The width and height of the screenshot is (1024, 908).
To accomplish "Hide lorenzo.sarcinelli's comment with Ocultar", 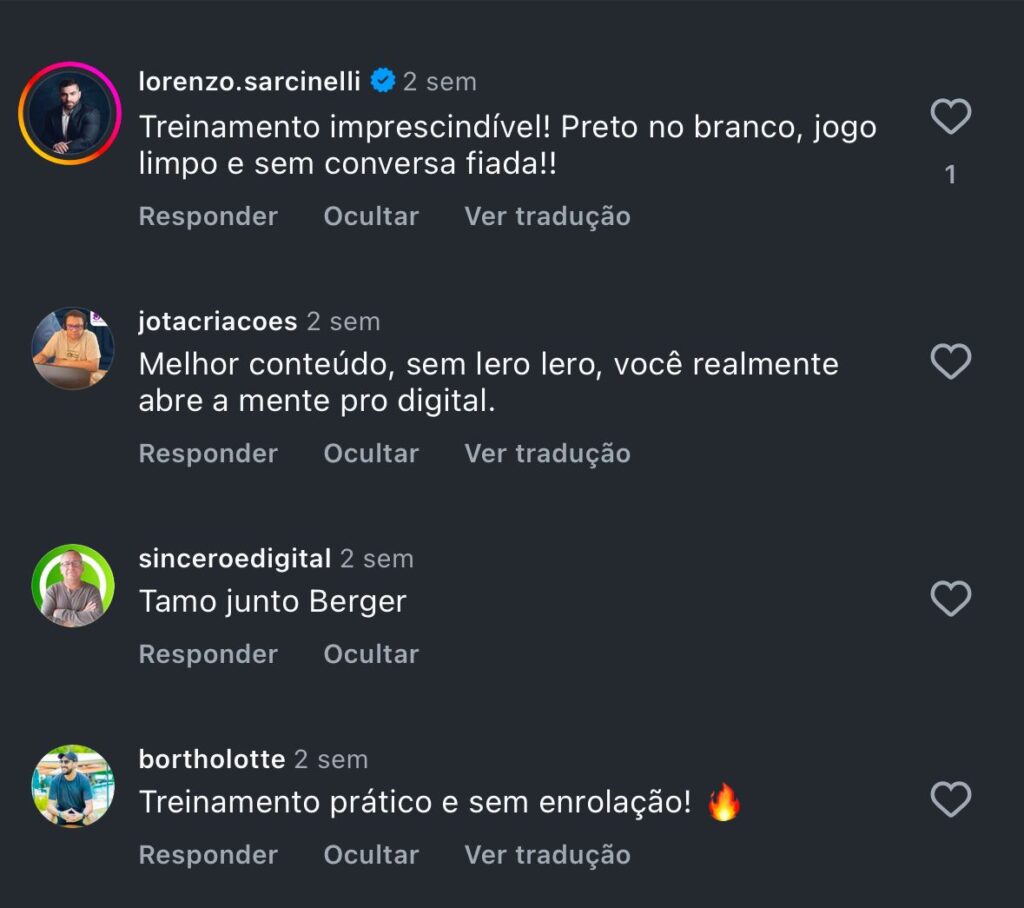I will 371,216.
